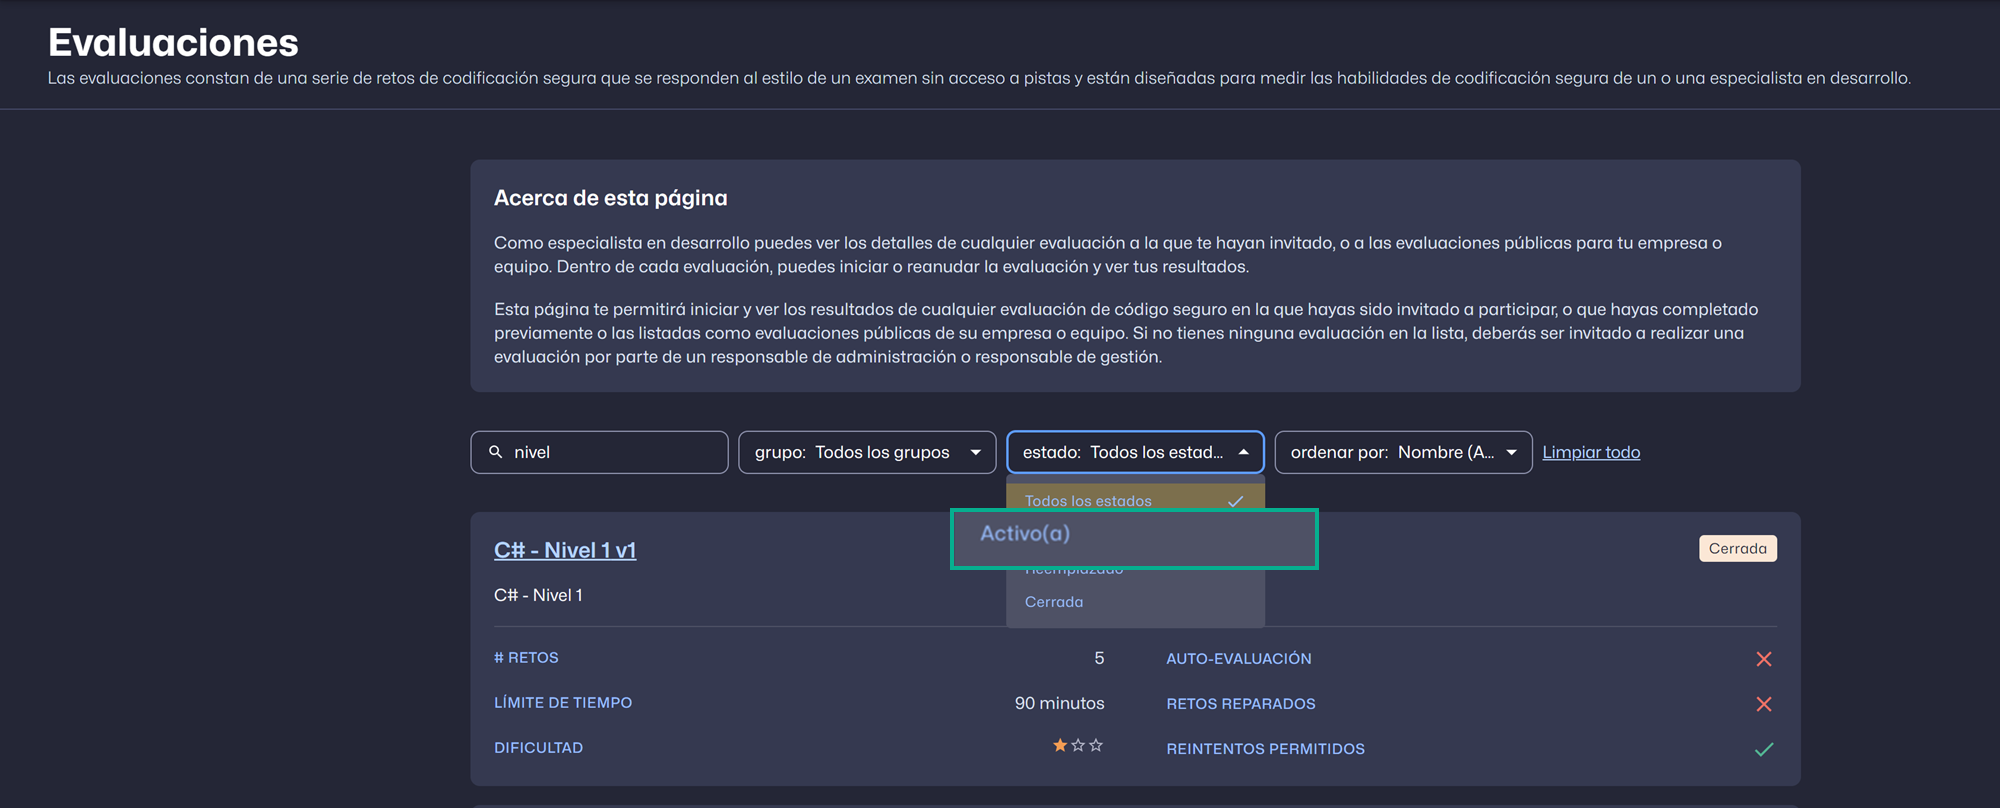Open the ordenar por Nombre dropdown
Image resolution: width=2000 pixels, height=809 pixels.
1403,452
